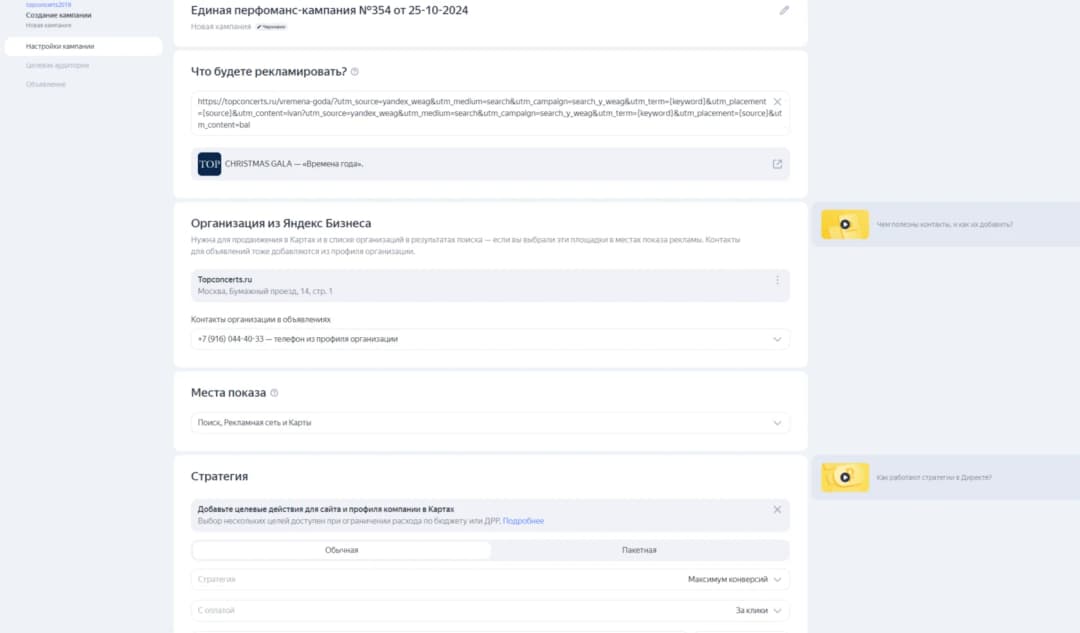This screenshot has height=633, width=1080.
Task: Go to 'Объявление' sidebar step
Action: tap(45, 84)
